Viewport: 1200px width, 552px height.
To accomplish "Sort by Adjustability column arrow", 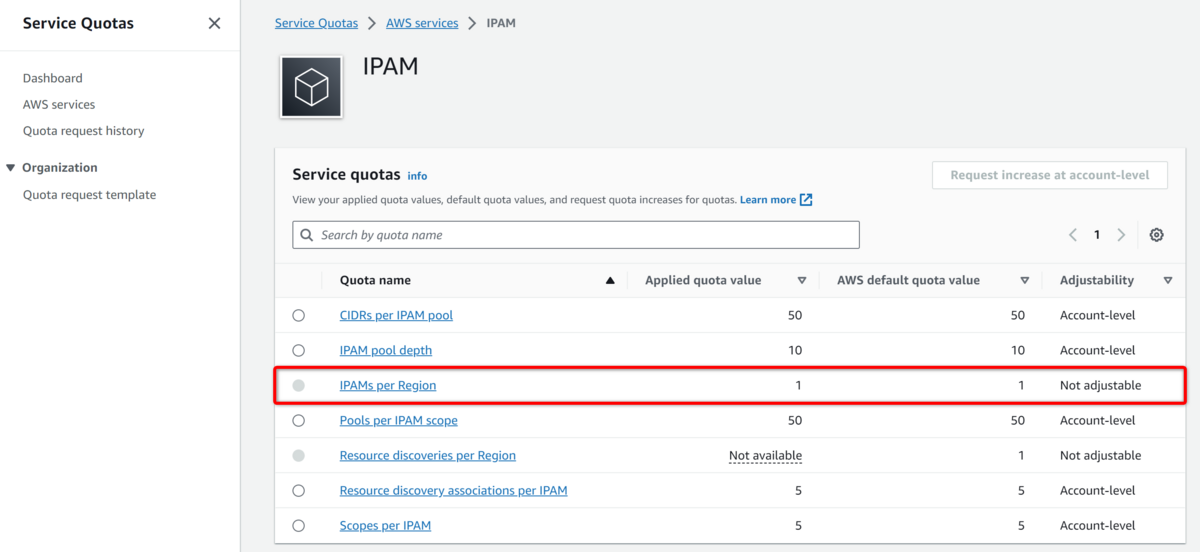I will [x=1168, y=281].
